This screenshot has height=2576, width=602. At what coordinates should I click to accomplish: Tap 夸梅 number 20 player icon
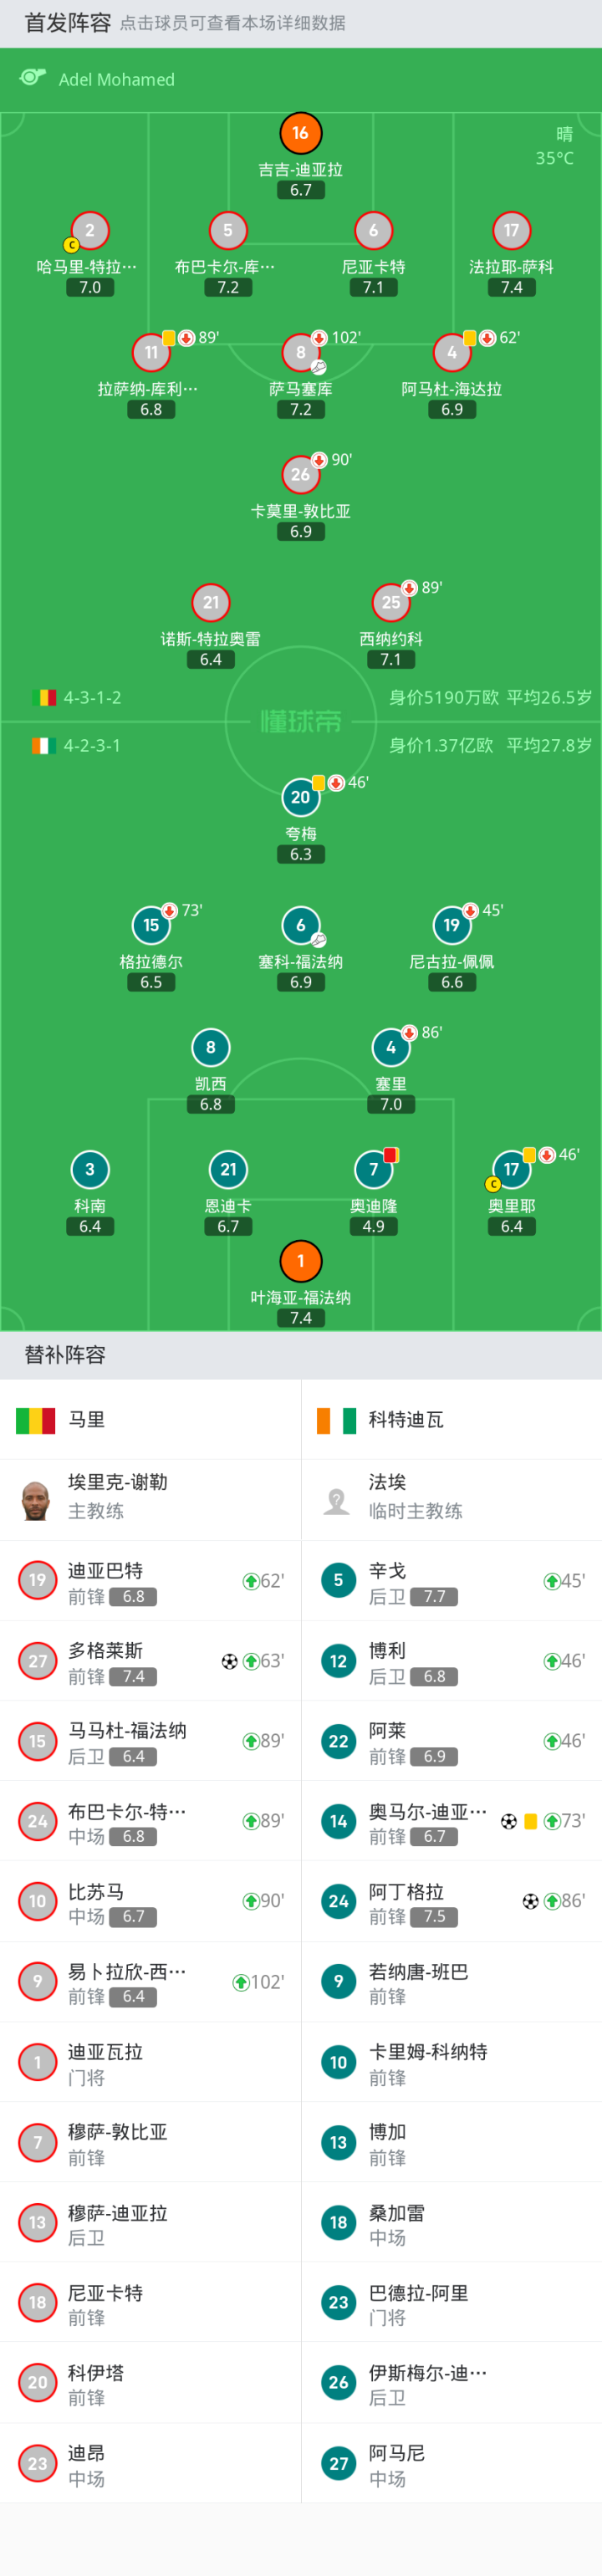[x=300, y=797]
